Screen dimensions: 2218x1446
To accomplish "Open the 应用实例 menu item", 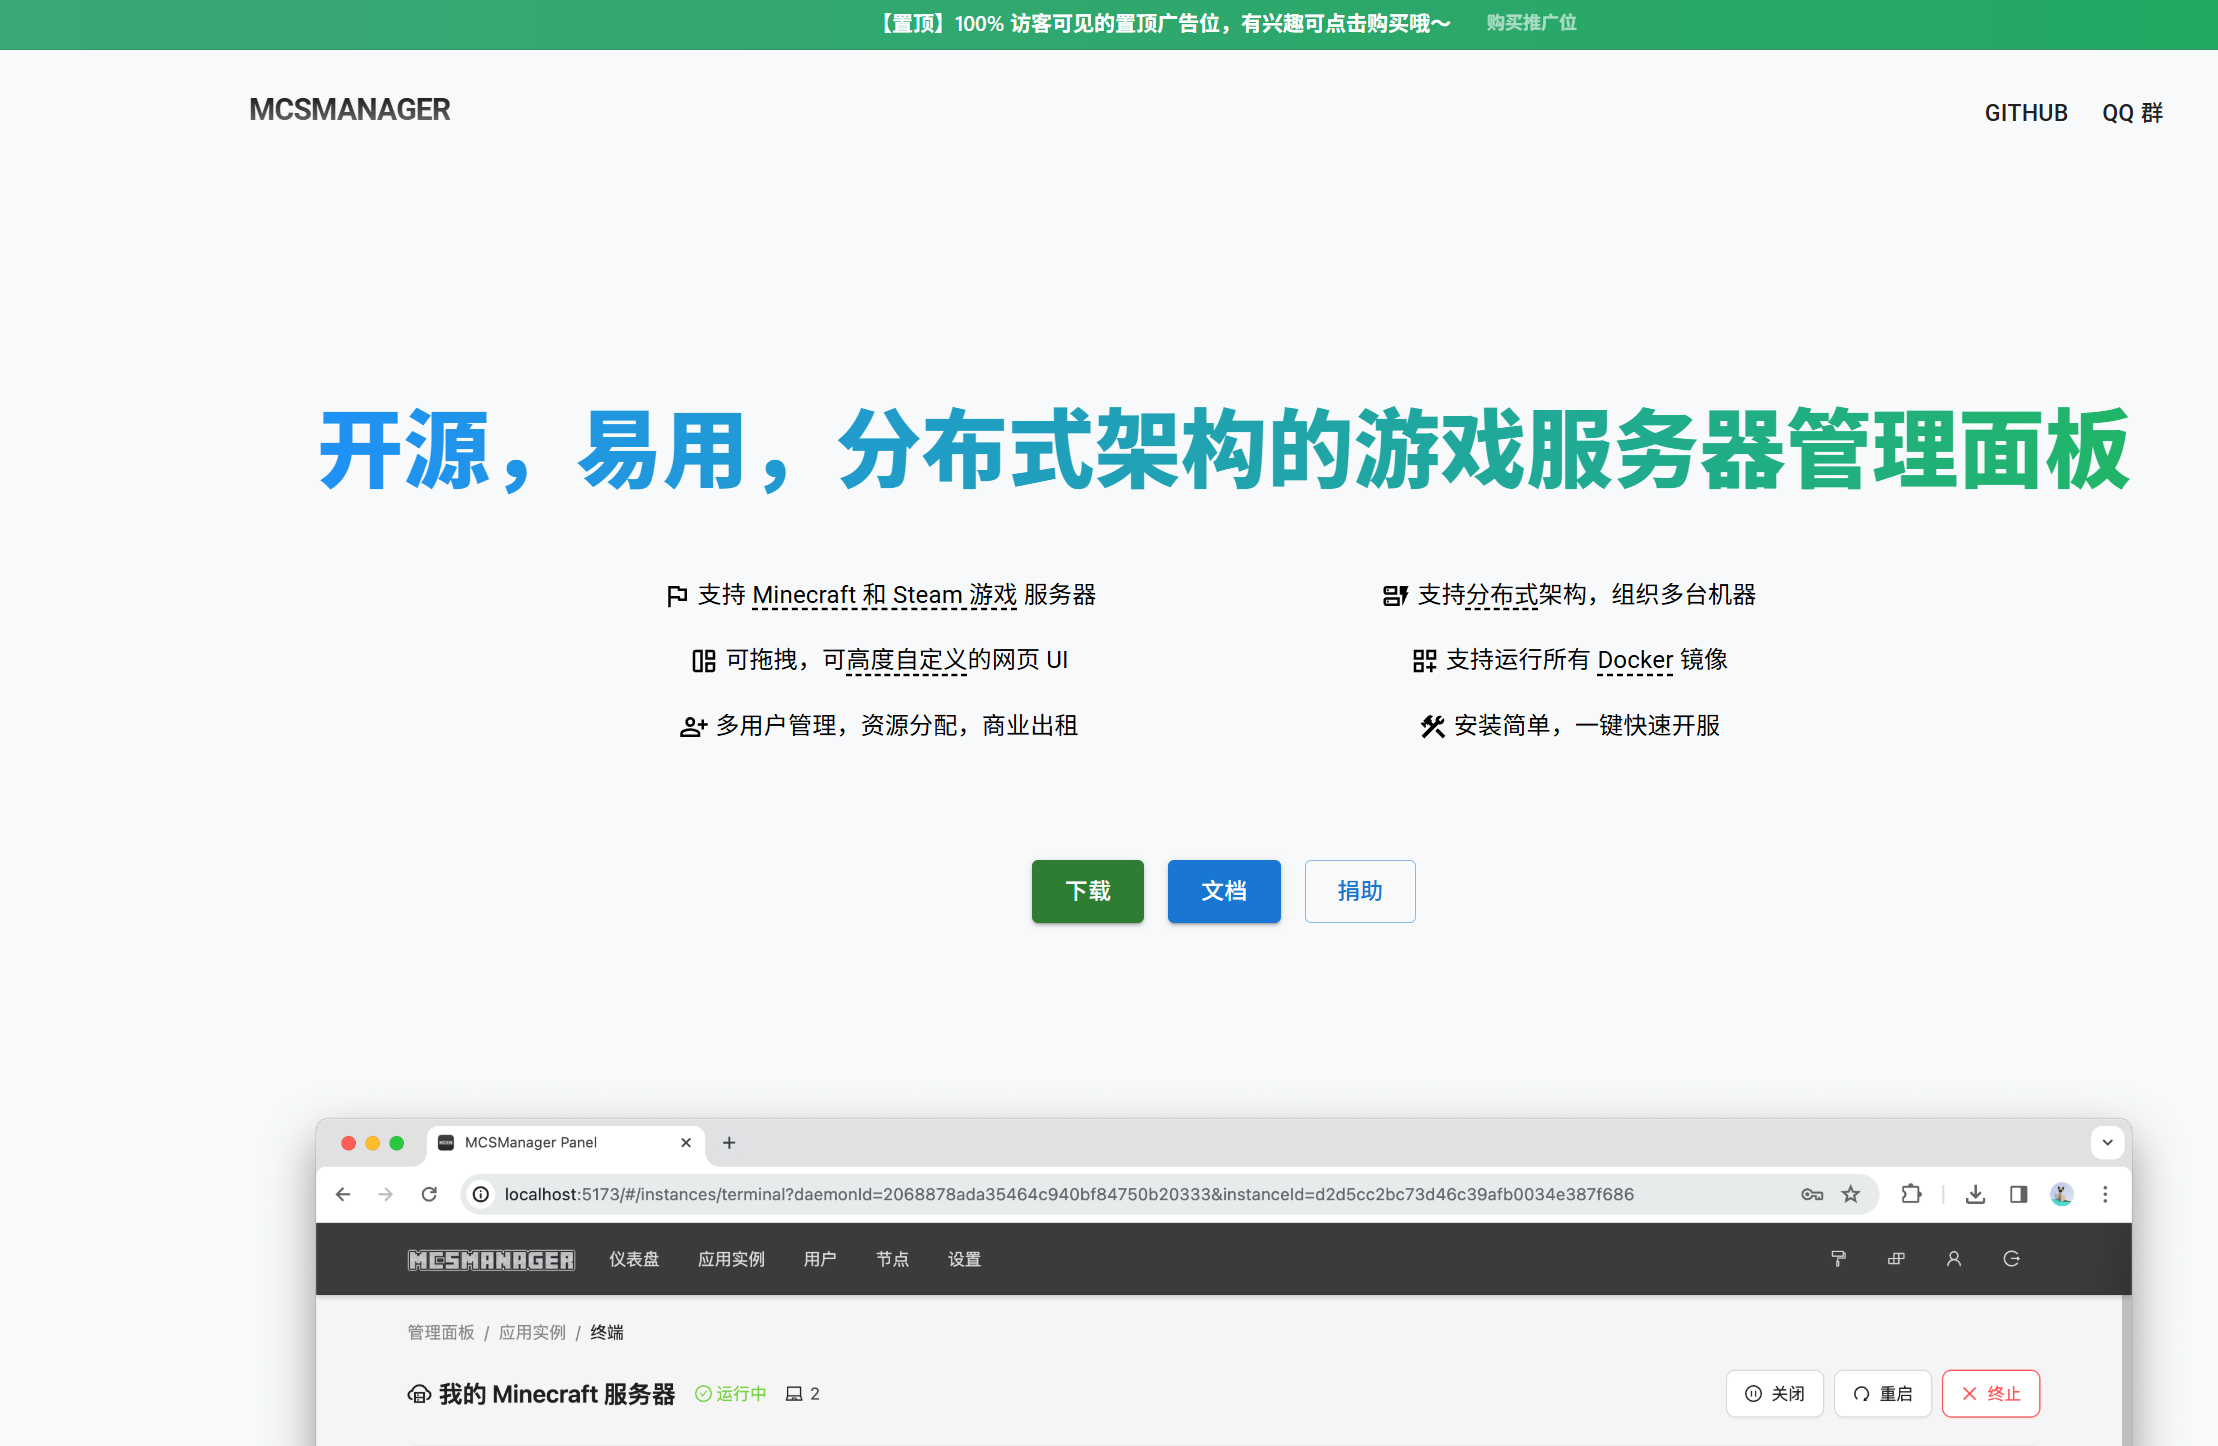I will [731, 1259].
